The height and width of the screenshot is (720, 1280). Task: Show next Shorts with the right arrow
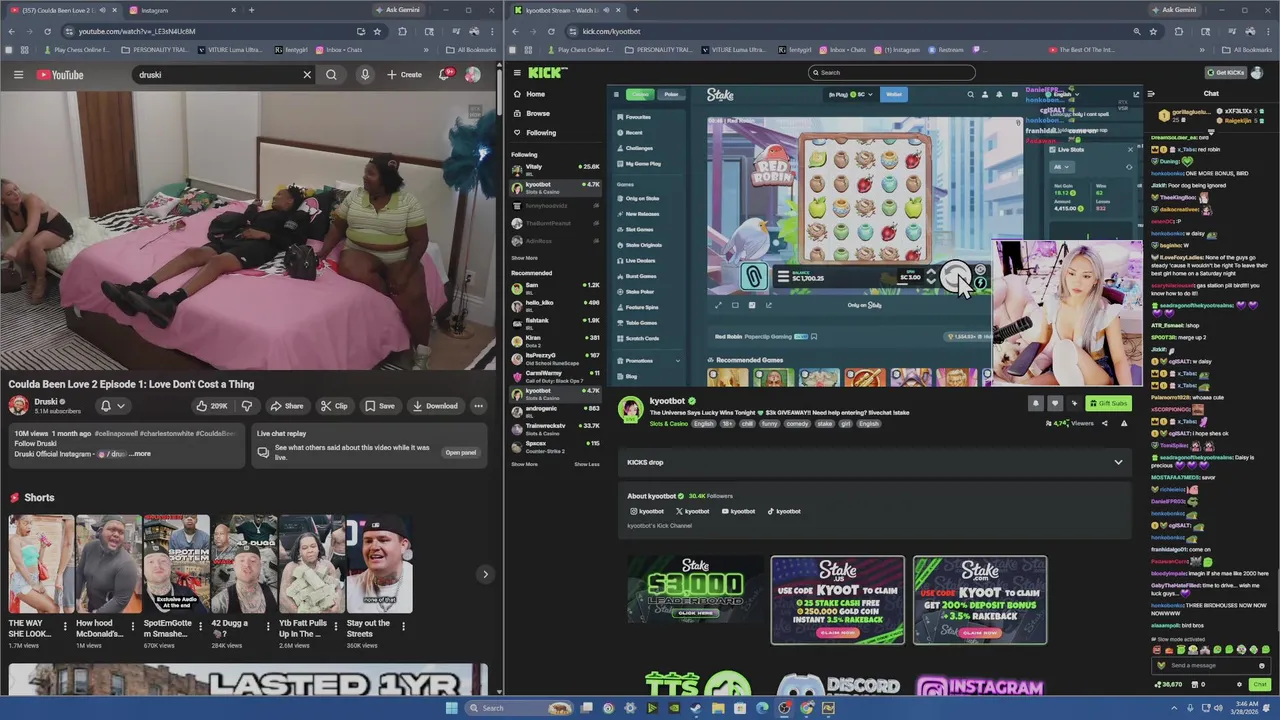click(485, 574)
